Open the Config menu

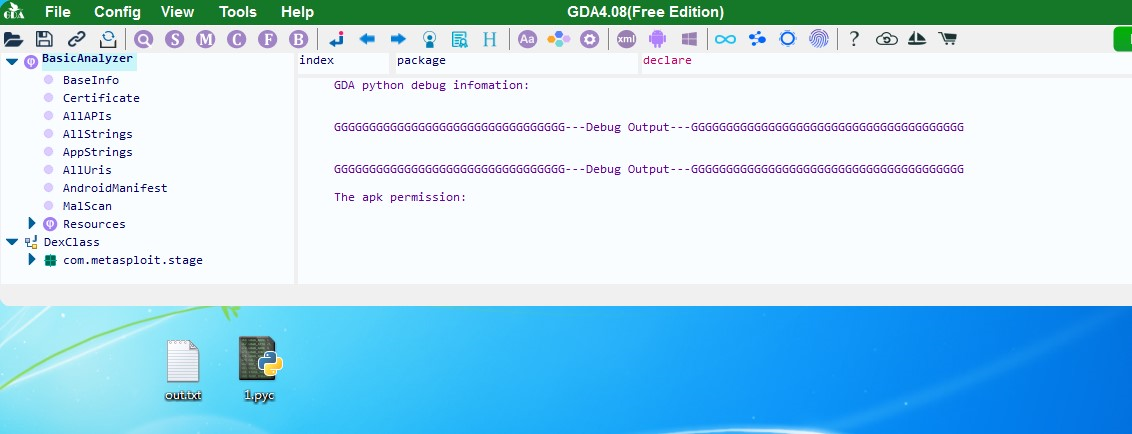118,12
